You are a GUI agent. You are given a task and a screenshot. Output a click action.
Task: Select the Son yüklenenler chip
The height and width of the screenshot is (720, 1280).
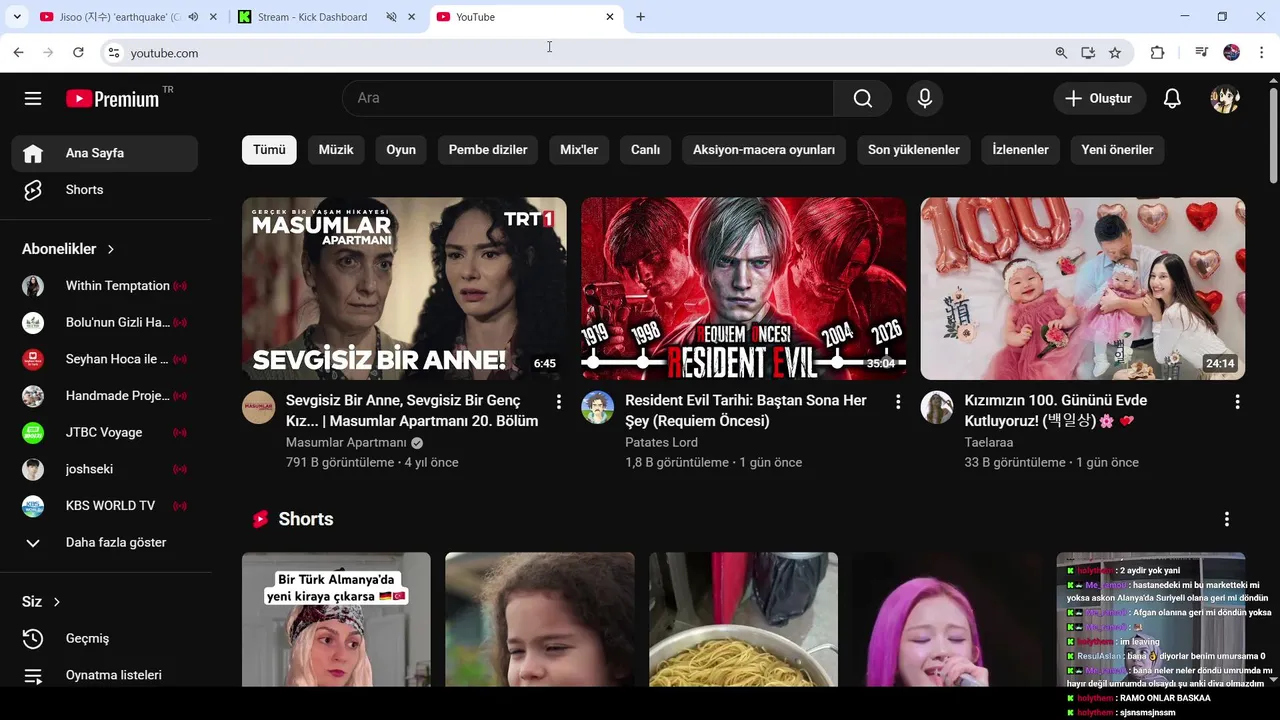click(914, 150)
